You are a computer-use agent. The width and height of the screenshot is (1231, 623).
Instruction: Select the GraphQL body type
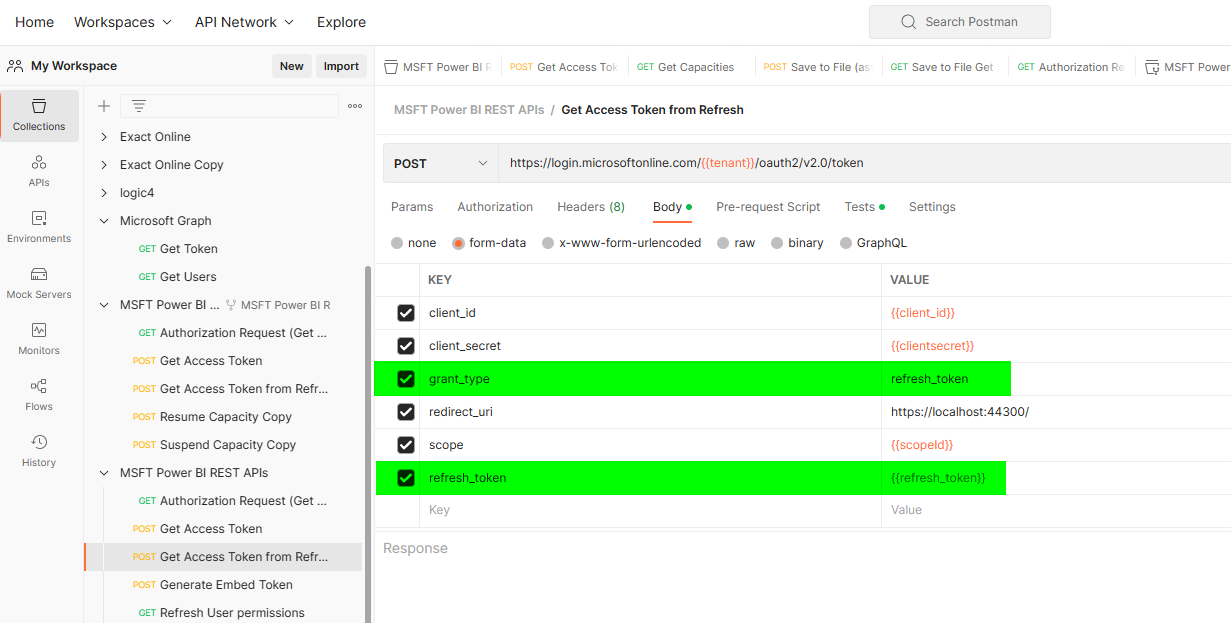846,243
